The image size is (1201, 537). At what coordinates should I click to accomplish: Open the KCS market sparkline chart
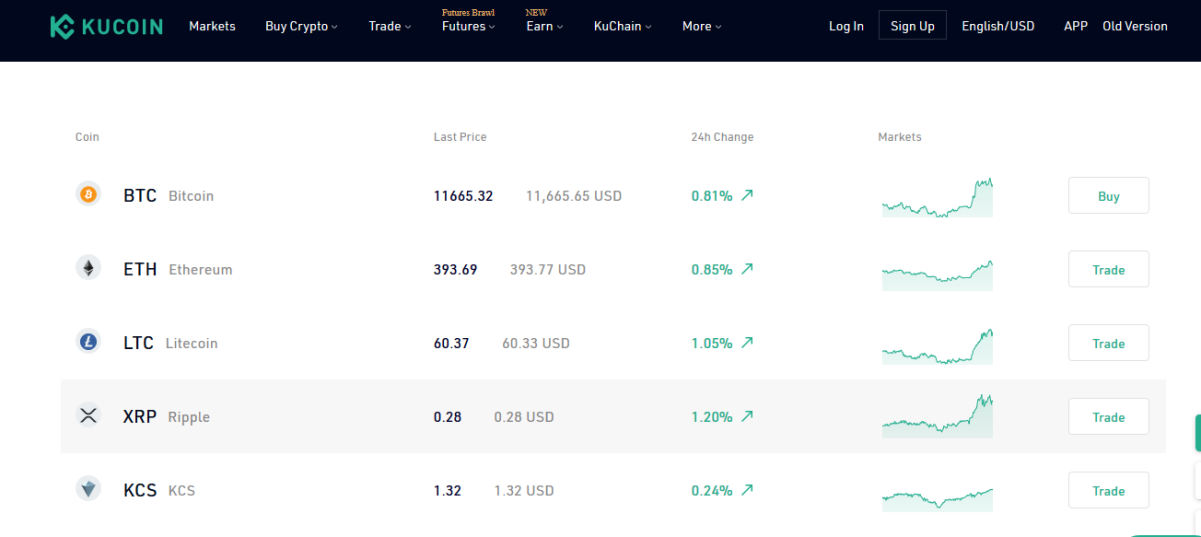tap(937, 498)
